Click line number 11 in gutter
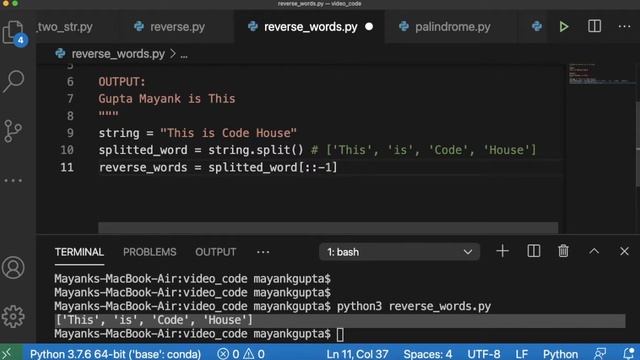This screenshot has width=640, height=360. pos(67,167)
